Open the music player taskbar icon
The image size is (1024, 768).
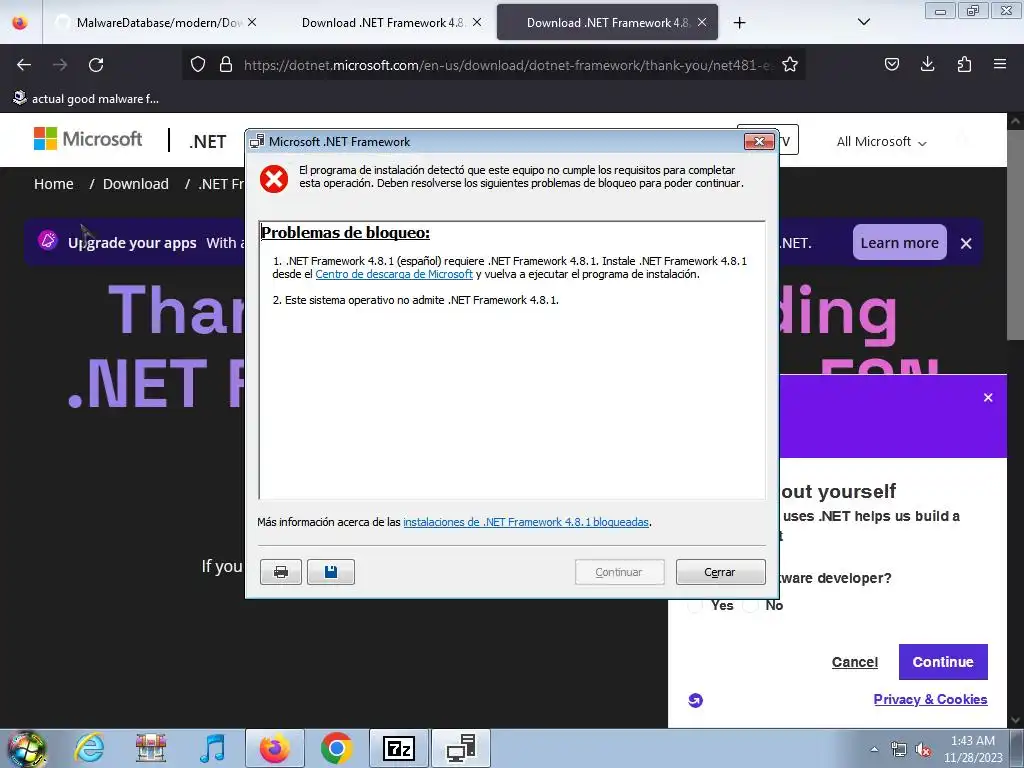click(x=212, y=748)
